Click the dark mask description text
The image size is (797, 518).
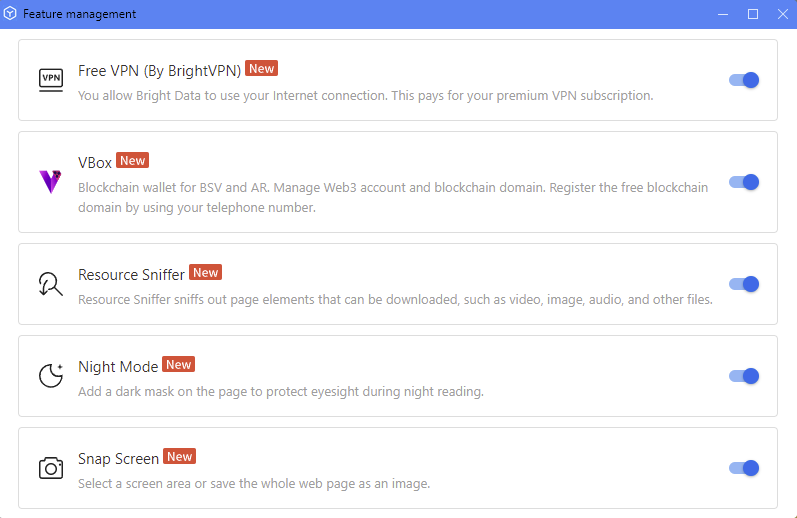pos(281,391)
